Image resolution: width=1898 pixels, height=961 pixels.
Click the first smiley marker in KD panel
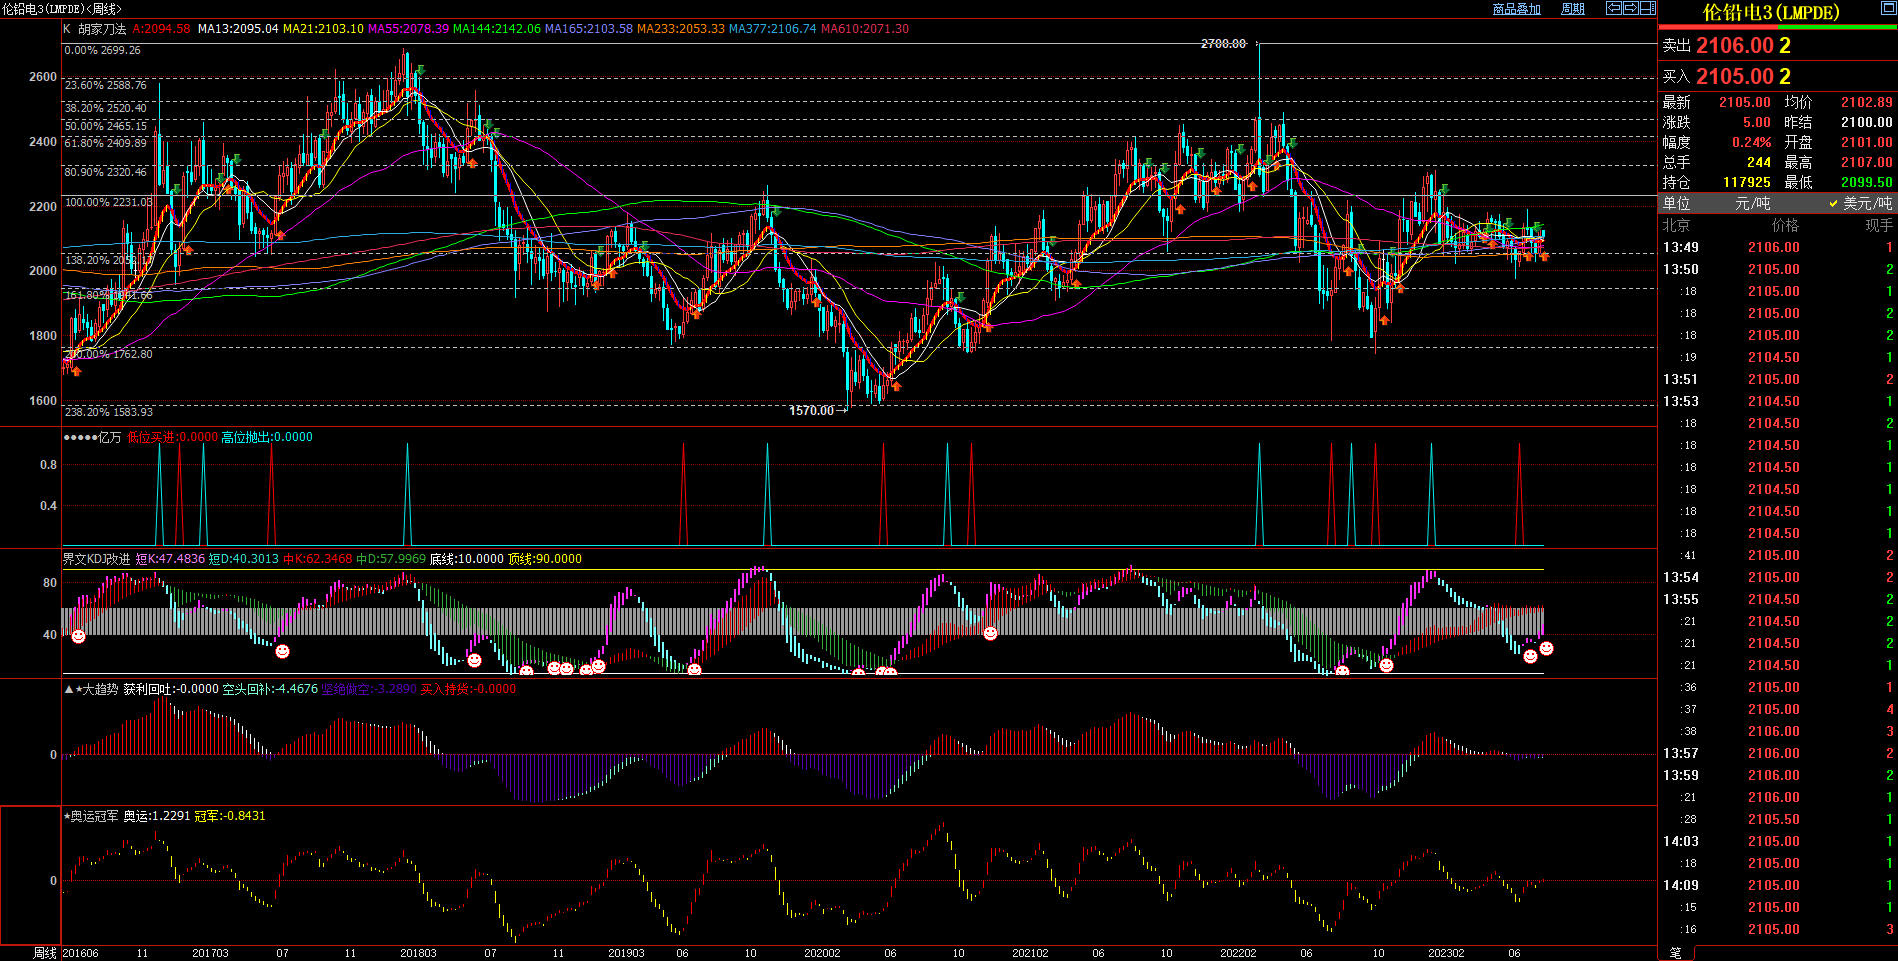tap(78, 636)
